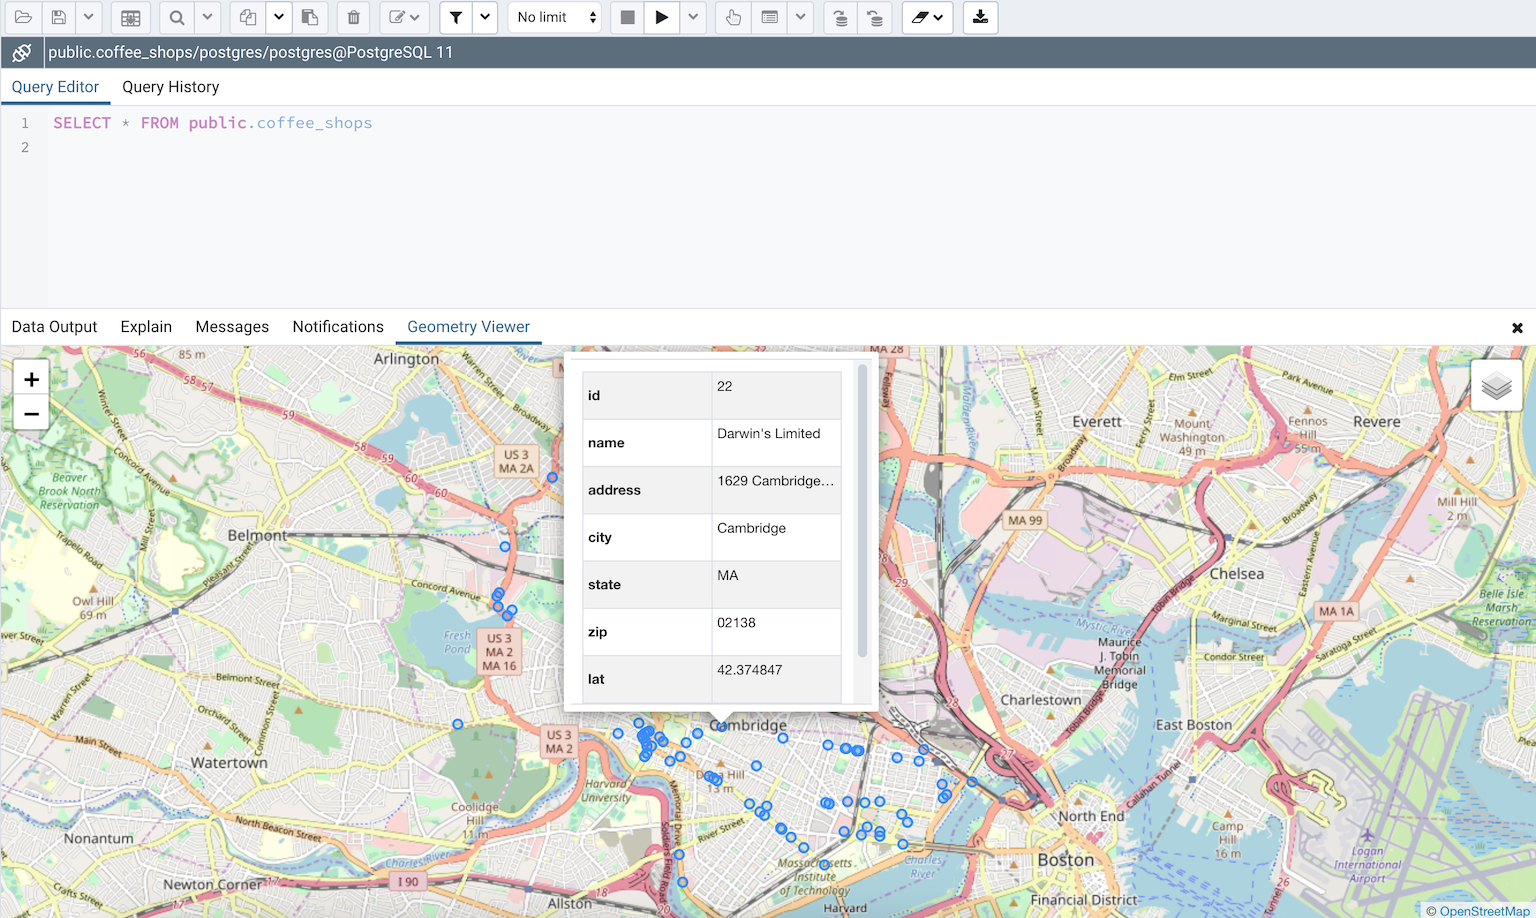Screen dimensions: 1536x918
Task: Click the connection path title text
Action: pyautogui.click(x=250, y=52)
